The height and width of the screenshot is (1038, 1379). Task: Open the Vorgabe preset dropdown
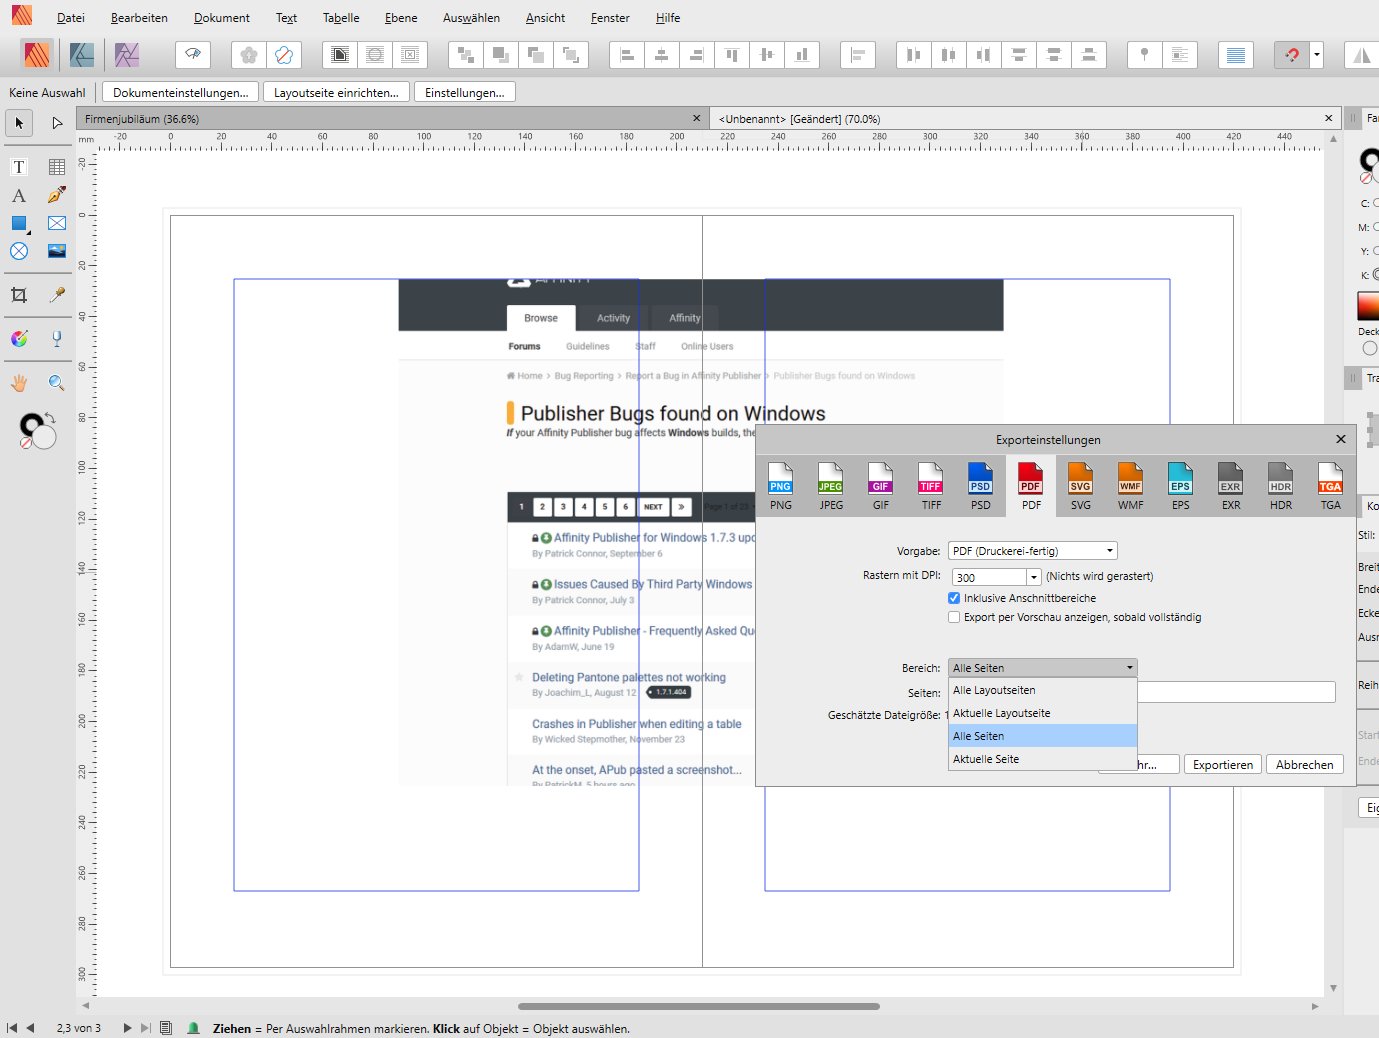1032,551
